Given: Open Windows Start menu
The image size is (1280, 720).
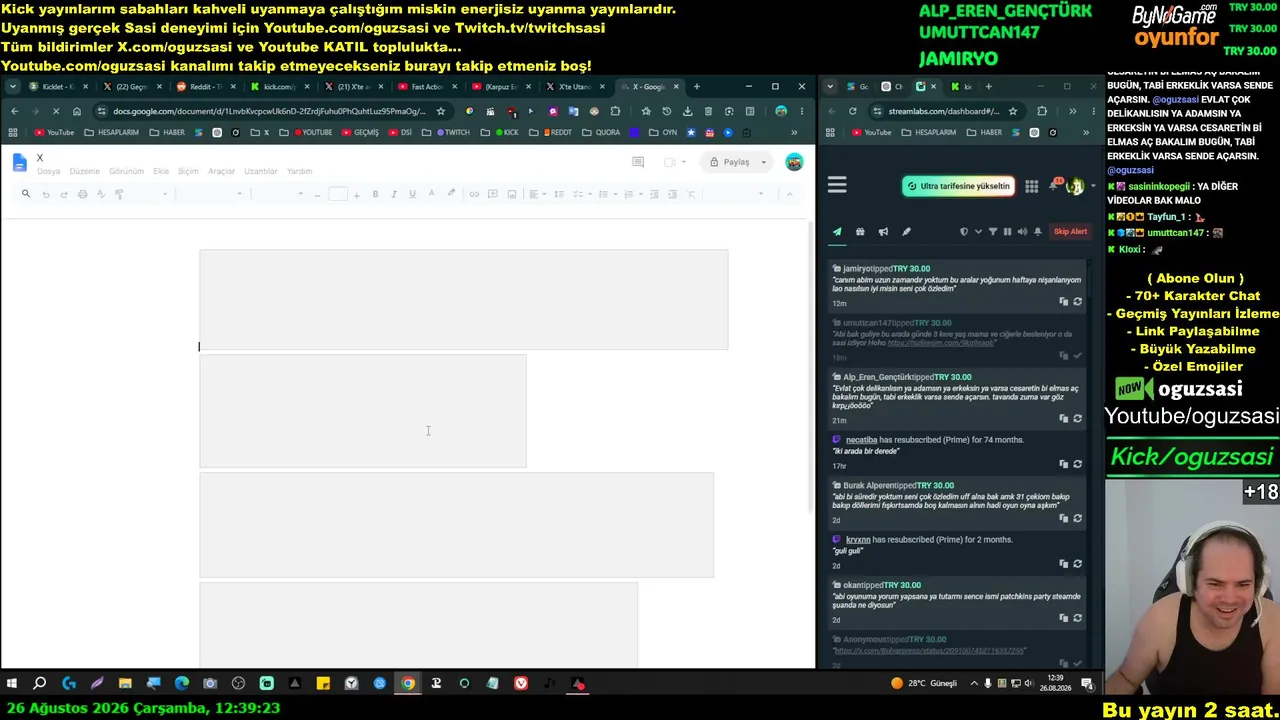Looking at the screenshot, I should (12, 684).
